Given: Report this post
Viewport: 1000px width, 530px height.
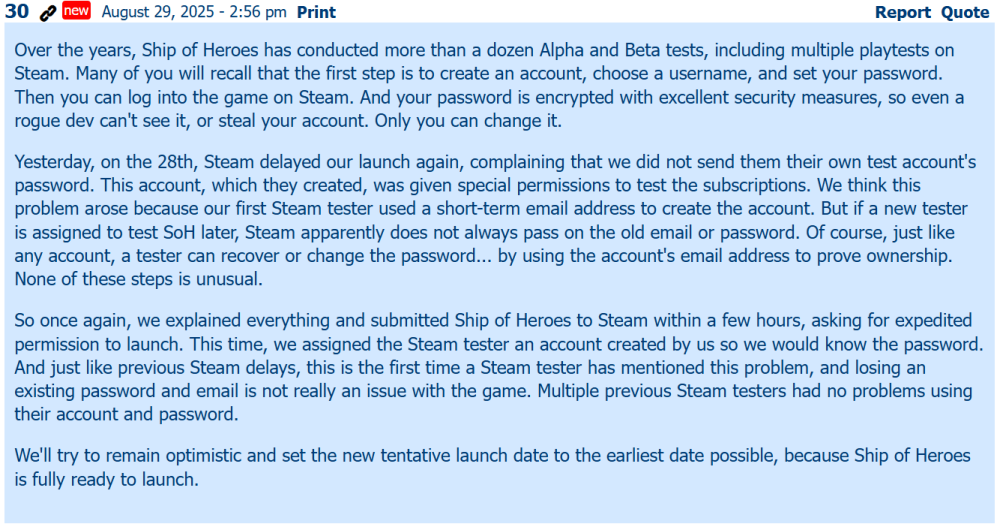Looking at the screenshot, I should click(903, 13).
